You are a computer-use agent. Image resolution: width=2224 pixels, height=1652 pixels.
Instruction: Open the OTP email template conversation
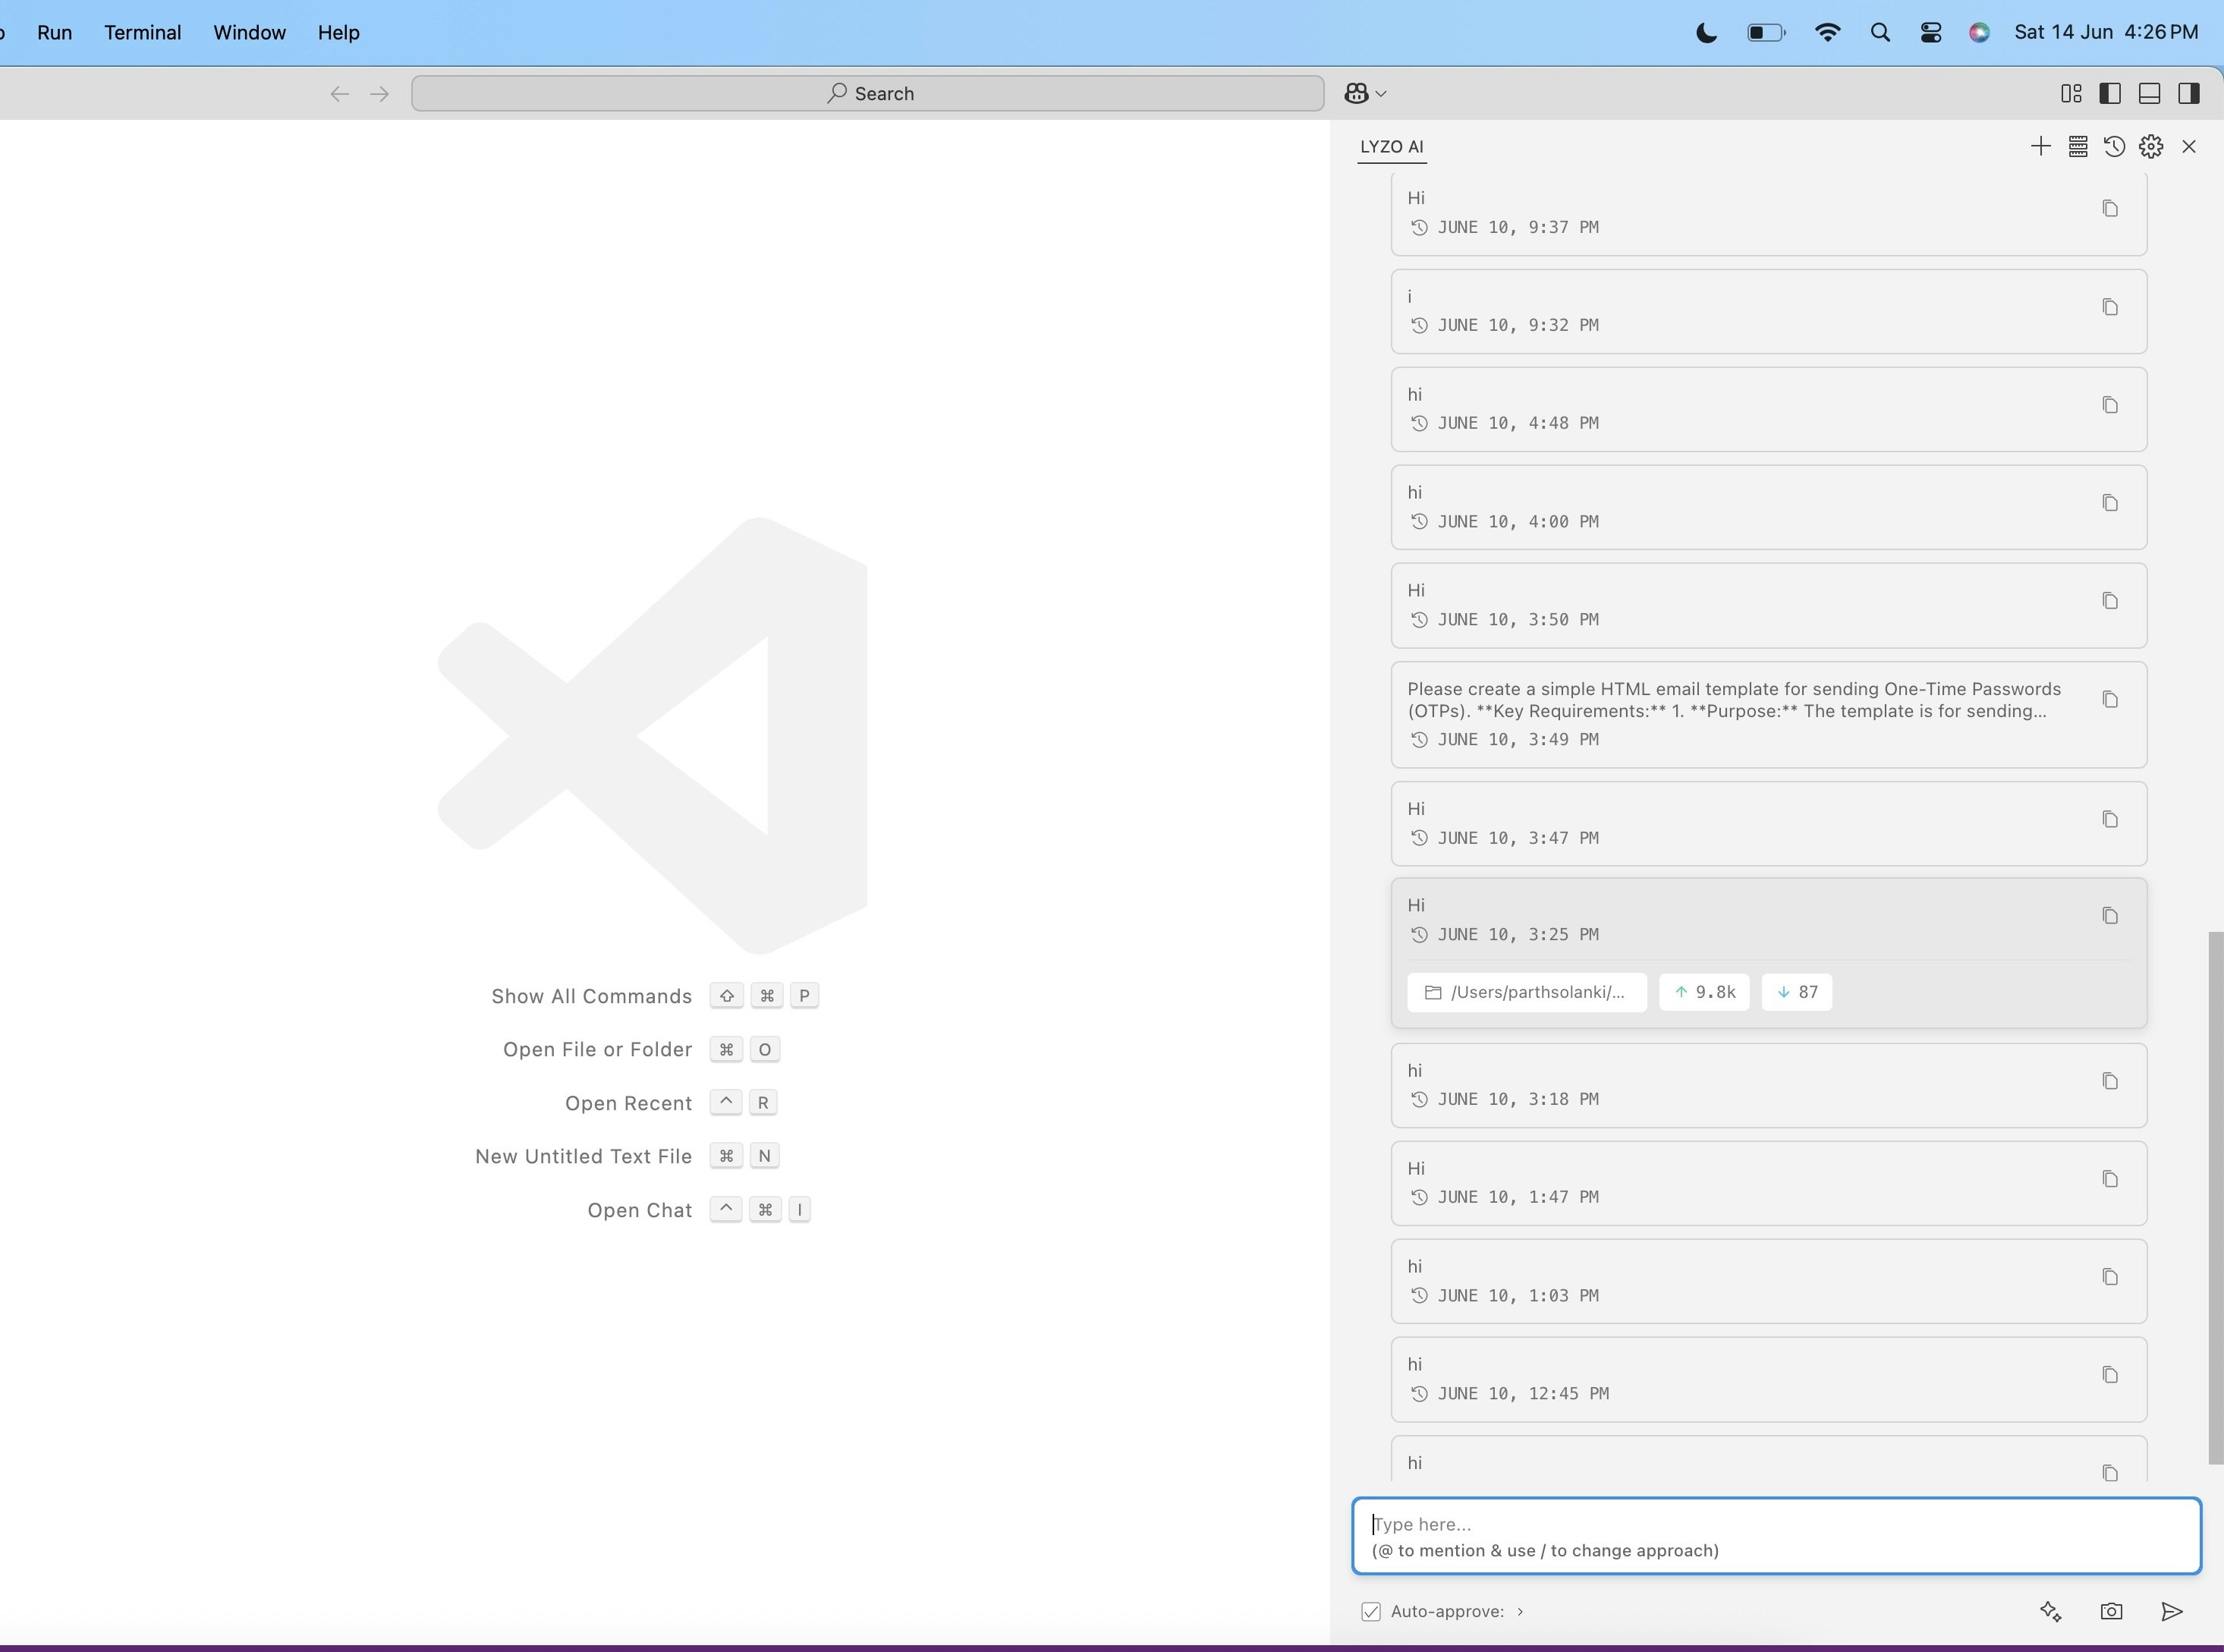click(1768, 714)
